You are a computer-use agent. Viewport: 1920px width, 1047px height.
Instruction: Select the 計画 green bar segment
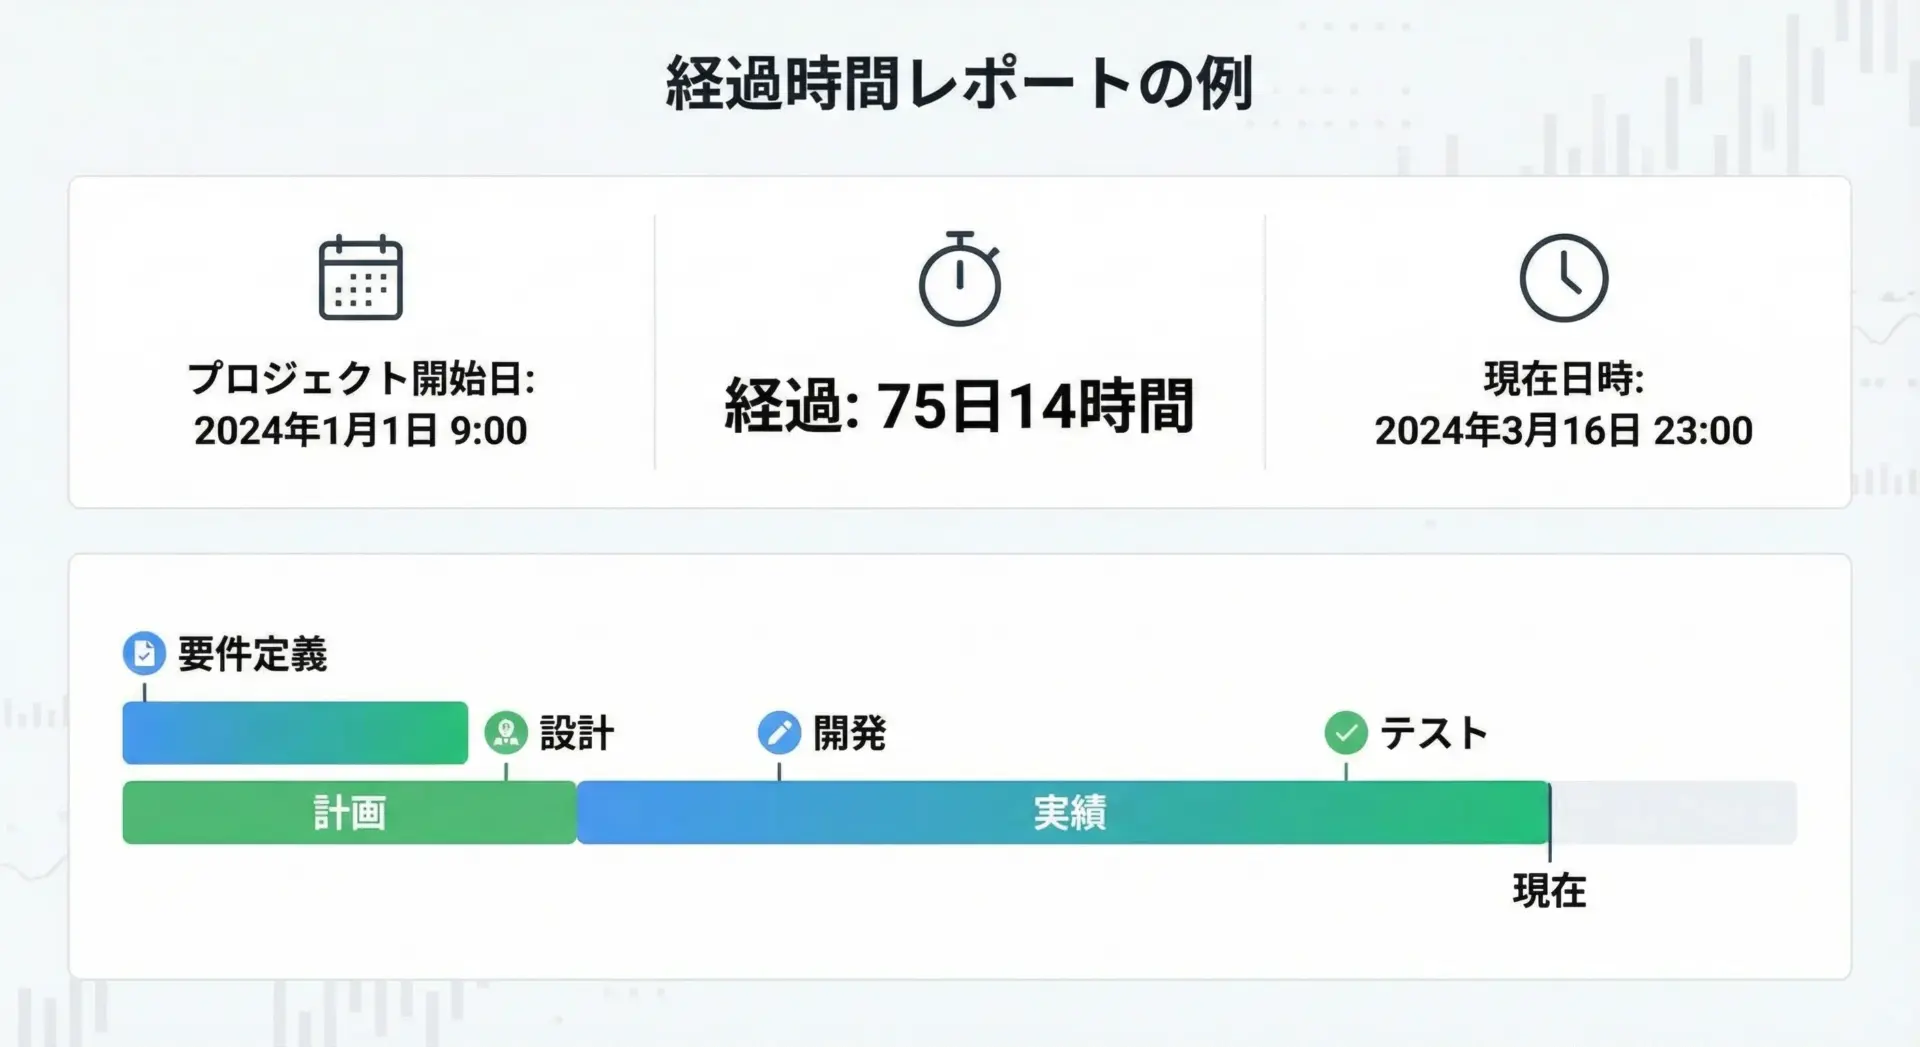point(349,812)
